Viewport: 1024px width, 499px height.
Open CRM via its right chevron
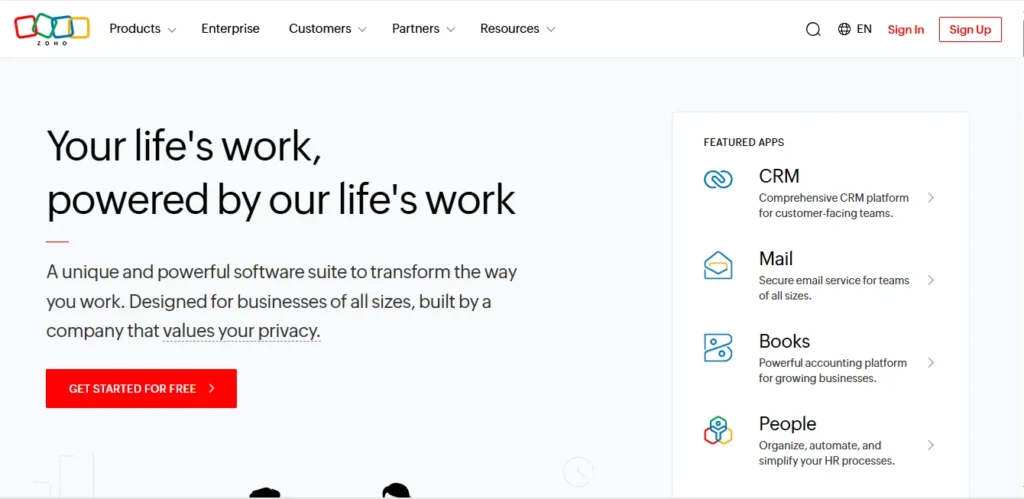coord(931,197)
